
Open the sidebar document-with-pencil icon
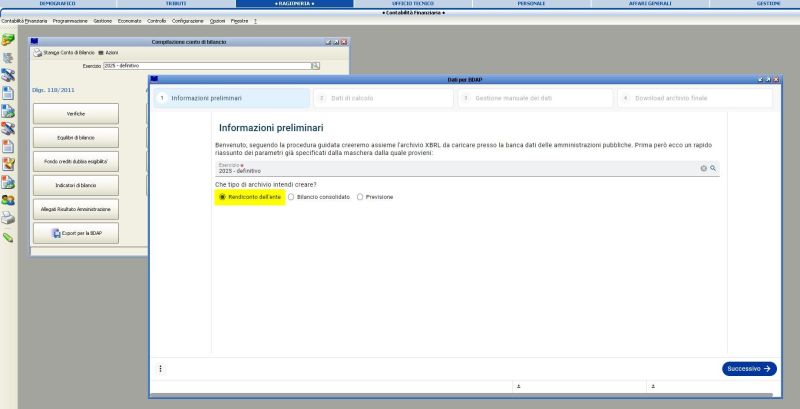pyautogui.click(x=8, y=164)
